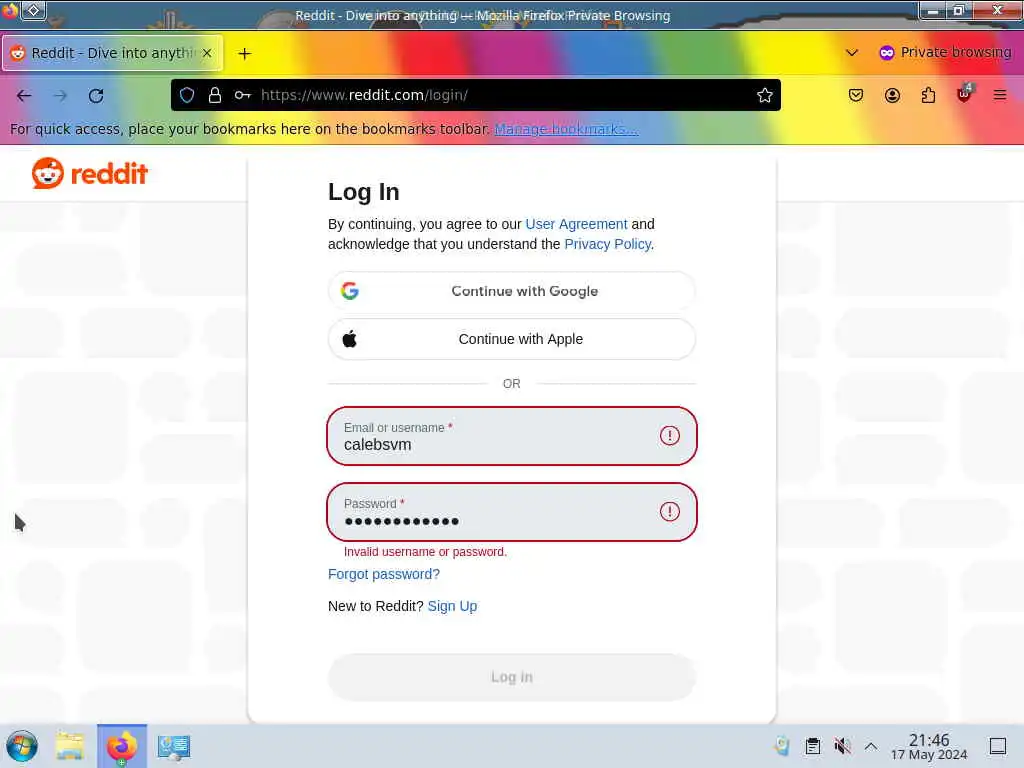Open the Forgot password link
This screenshot has width=1024, height=768.
click(x=384, y=574)
